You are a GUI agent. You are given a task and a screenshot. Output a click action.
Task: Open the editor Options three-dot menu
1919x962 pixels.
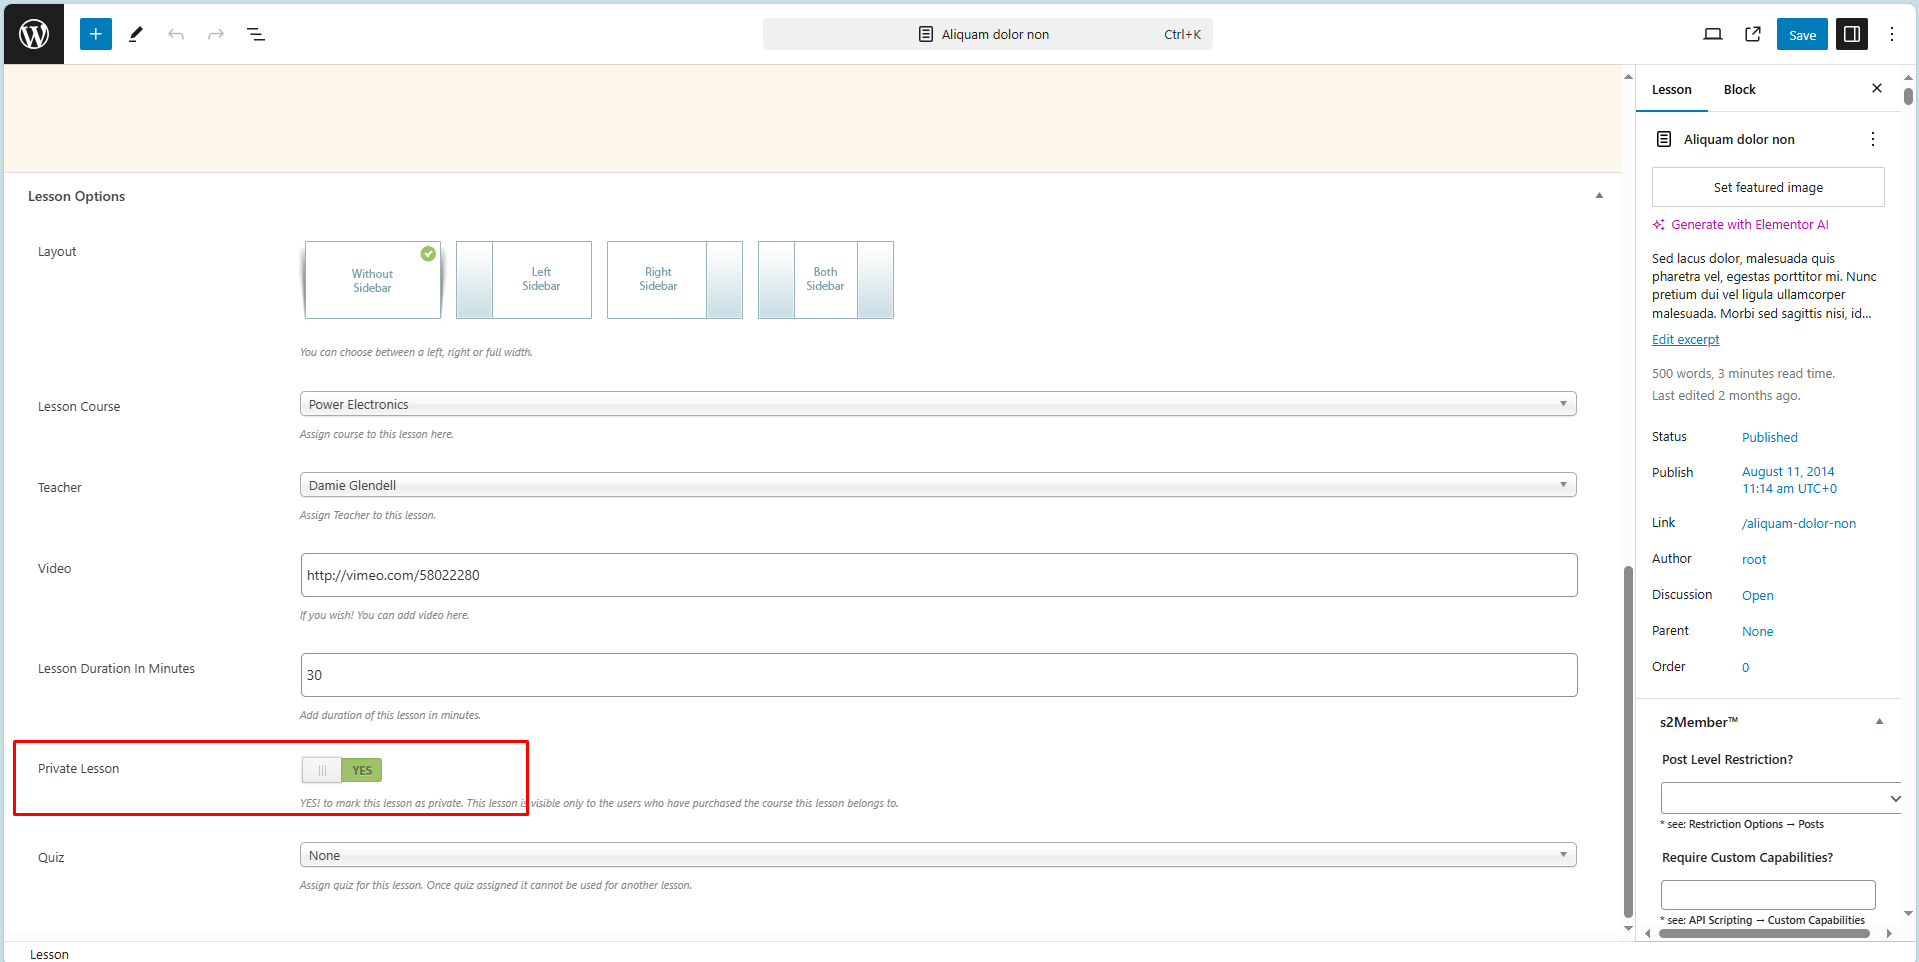[x=1892, y=34]
